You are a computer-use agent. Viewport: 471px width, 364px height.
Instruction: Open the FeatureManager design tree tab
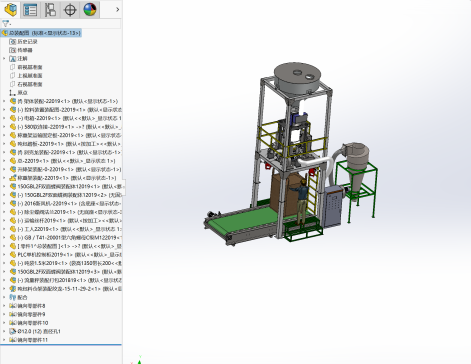(11, 9)
